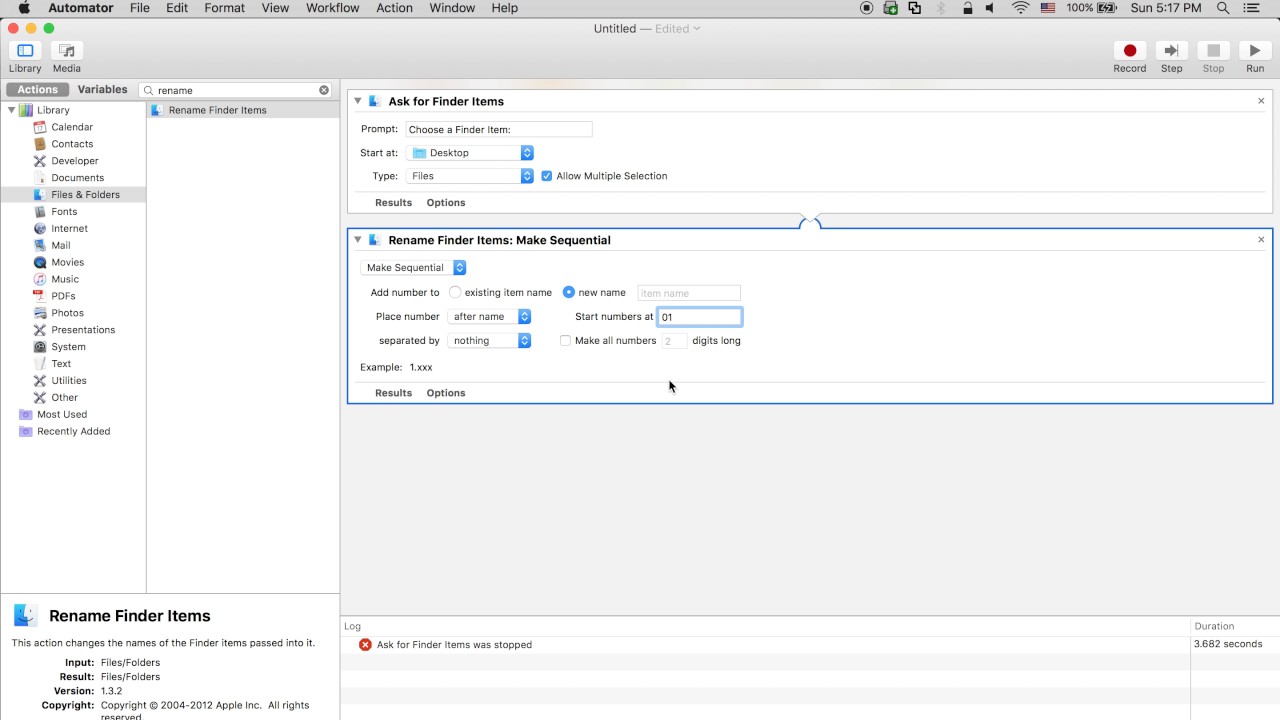Select the PDFs category icon
1280x720 pixels.
40,296
